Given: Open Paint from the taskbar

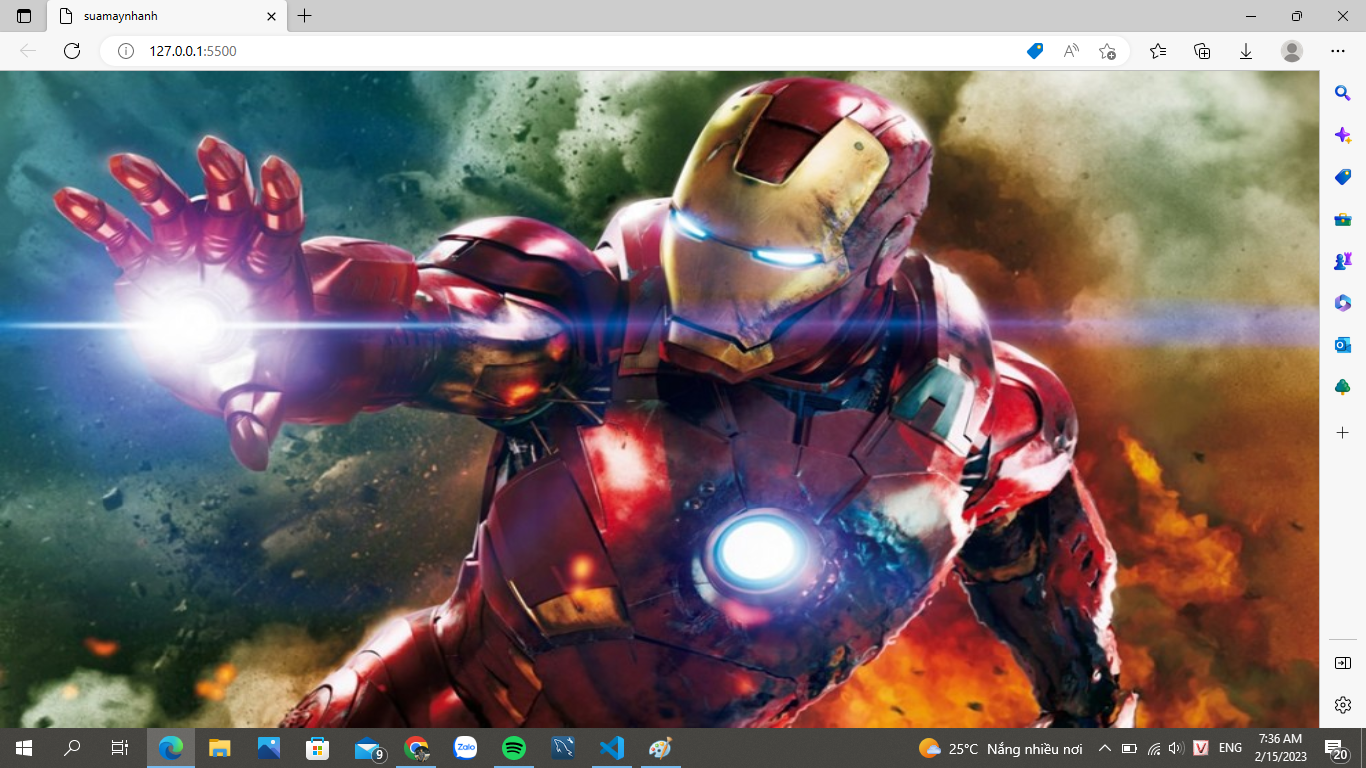Looking at the screenshot, I should 660,748.
